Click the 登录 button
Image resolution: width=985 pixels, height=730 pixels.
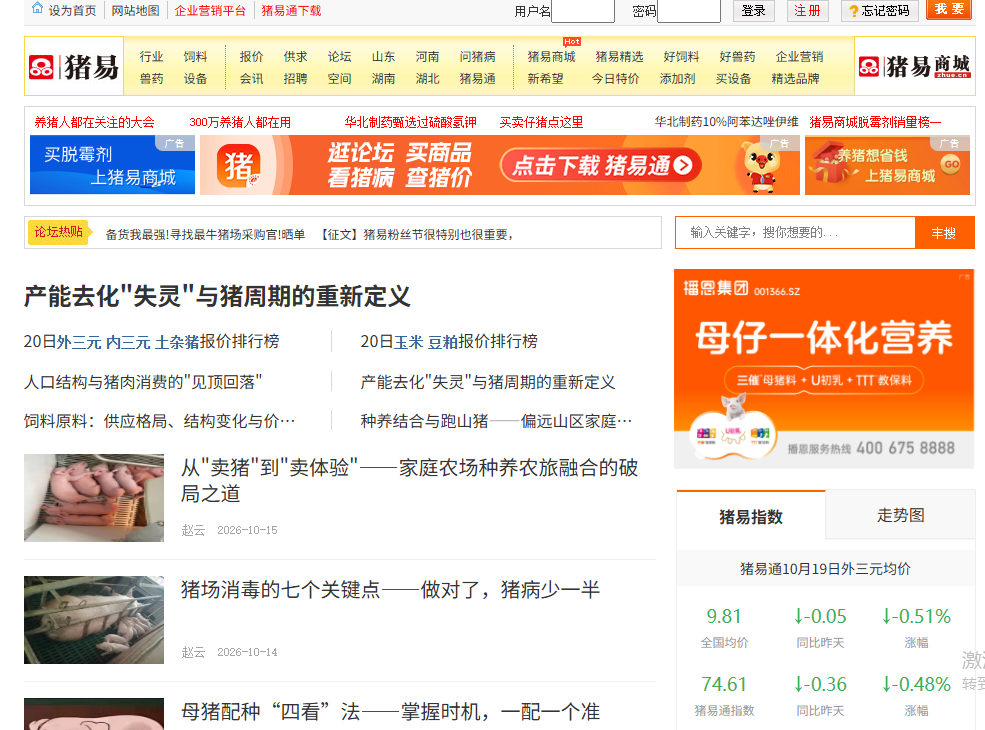(753, 11)
